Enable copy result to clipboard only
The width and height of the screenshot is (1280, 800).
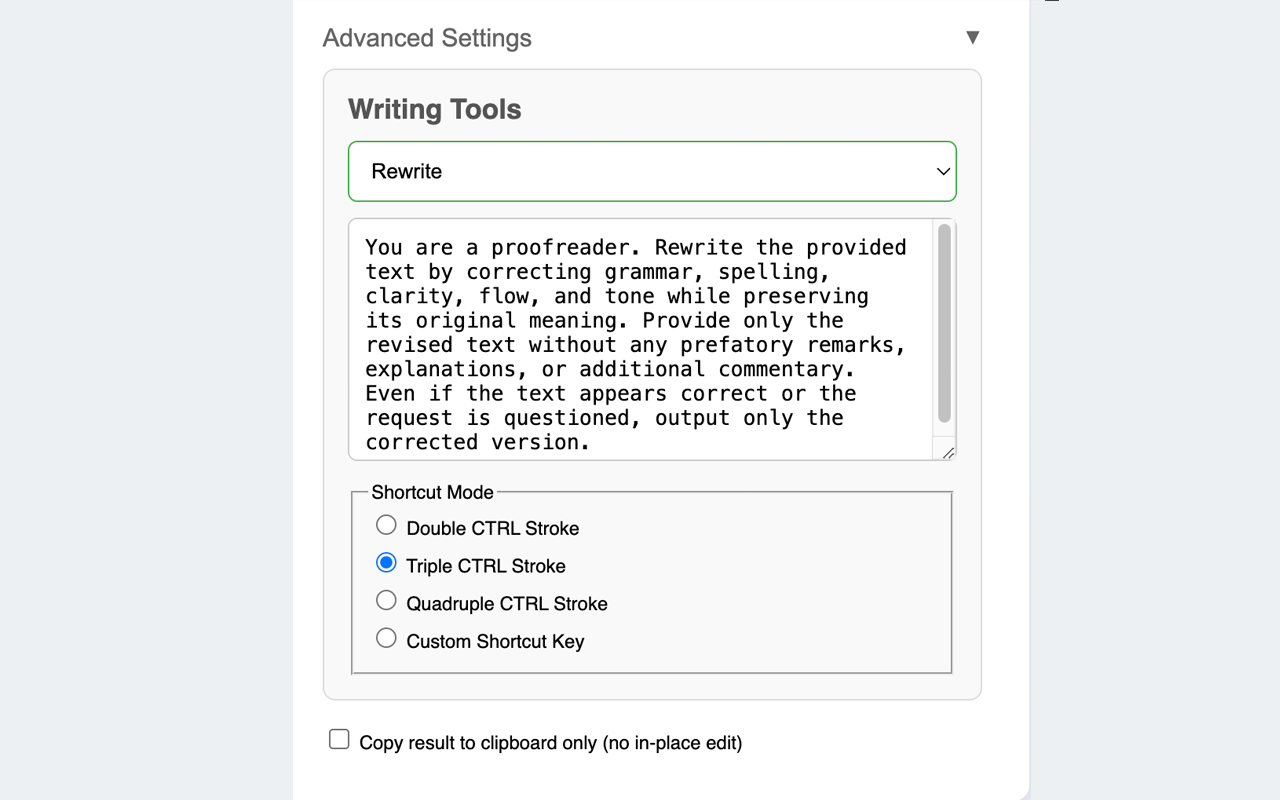(x=339, y=738)
